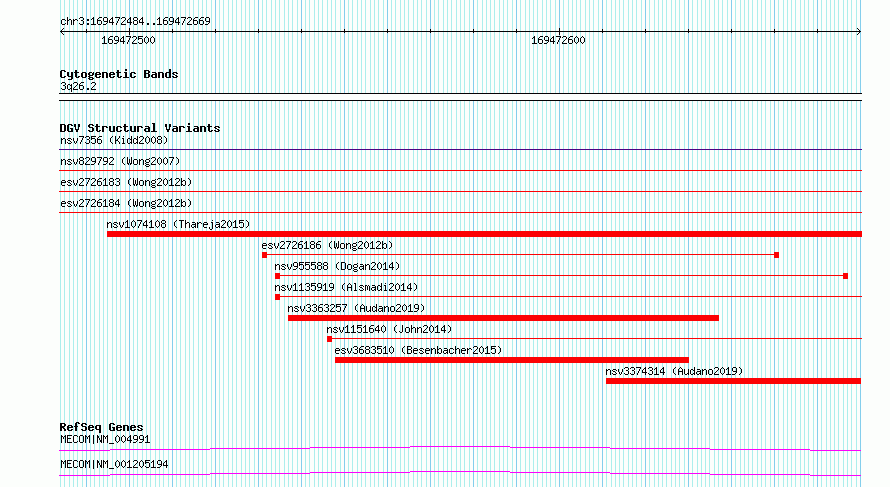
Task: Click the 3q26.2 band label
Action: coord(78,87)
